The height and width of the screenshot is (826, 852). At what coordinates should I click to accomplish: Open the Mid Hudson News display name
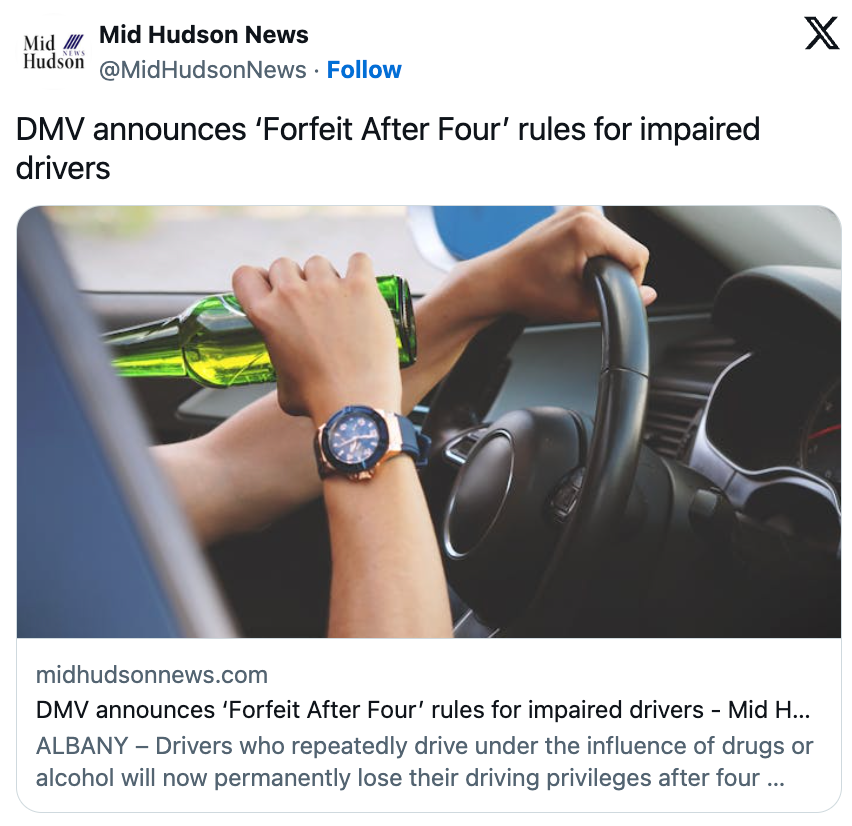[x=204, y=35]
